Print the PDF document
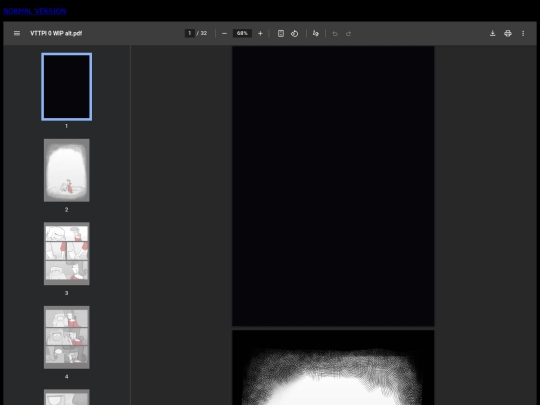This screenshot has height=405, width=540. click(508, 33)
